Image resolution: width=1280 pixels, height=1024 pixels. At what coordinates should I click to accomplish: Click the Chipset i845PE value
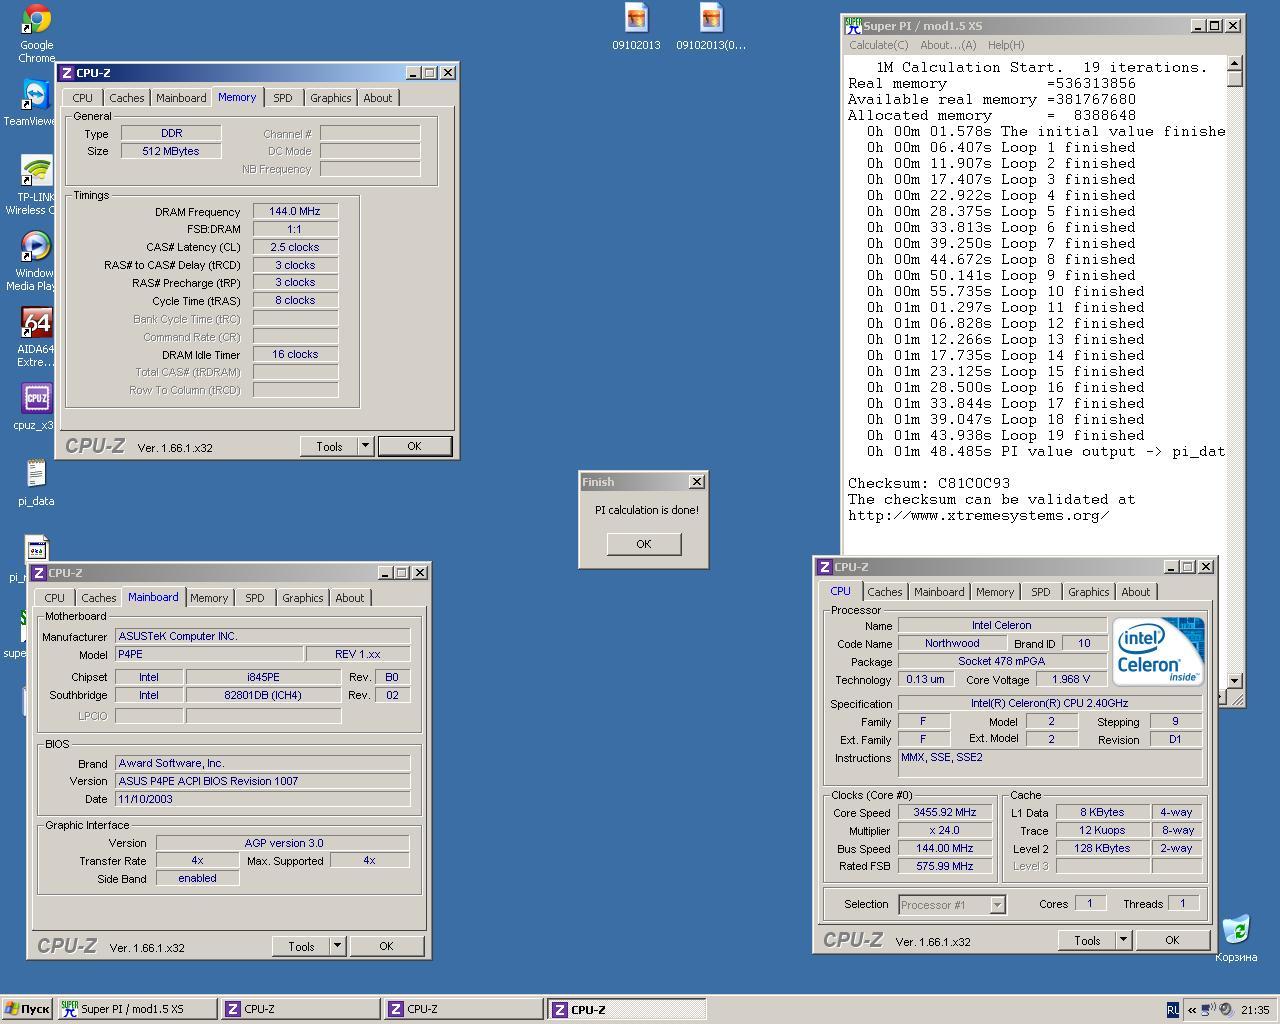pyautogui.click(x=263, y=677)
